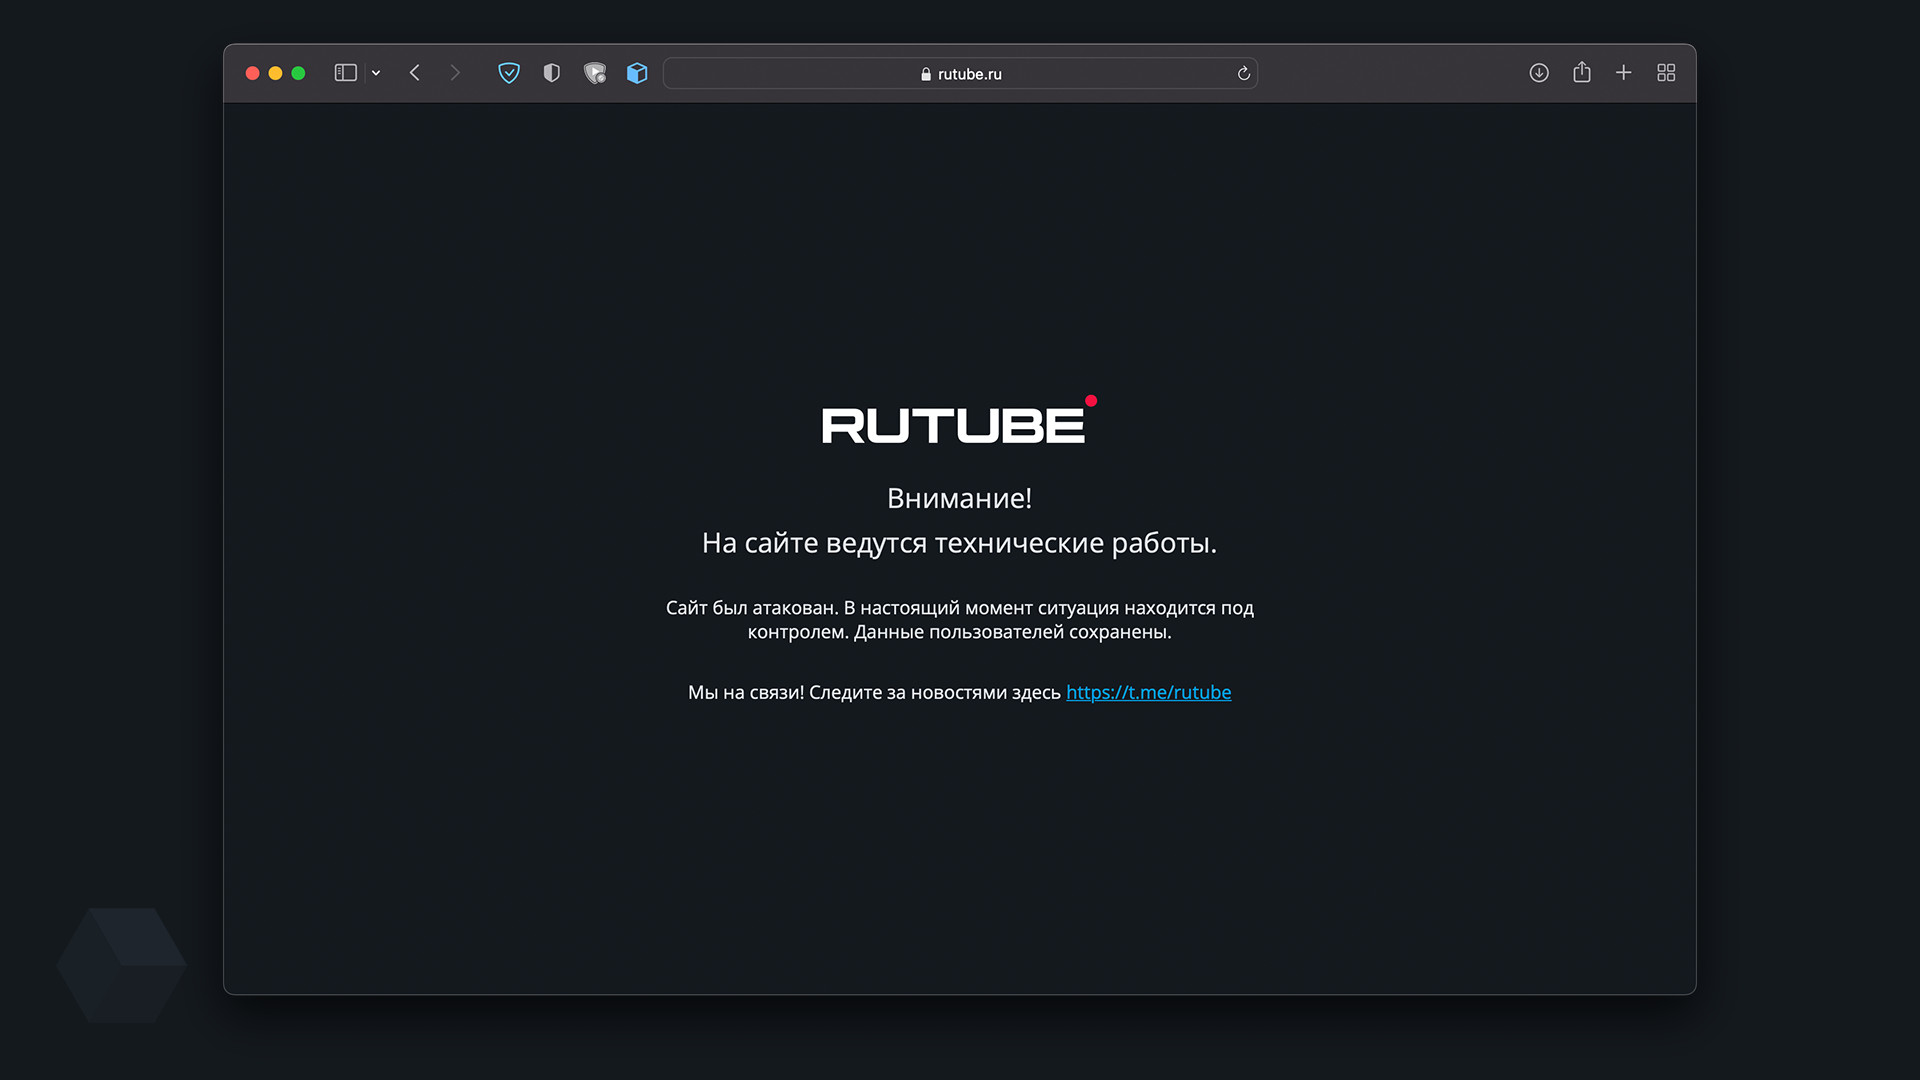The width and height of the screenshot is (1920, 1080).
Task: Go forward to next page
Action: pos(455,73)
